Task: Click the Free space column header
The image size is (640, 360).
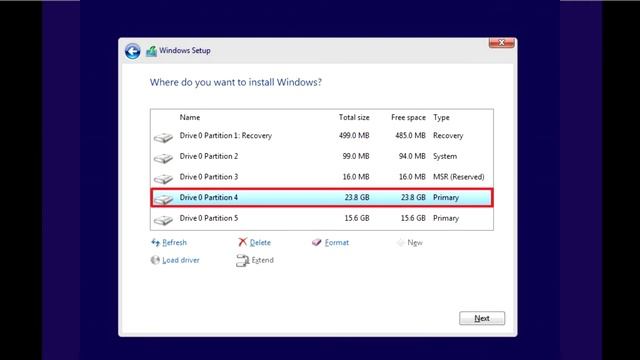Action: (x=408, y=118)
